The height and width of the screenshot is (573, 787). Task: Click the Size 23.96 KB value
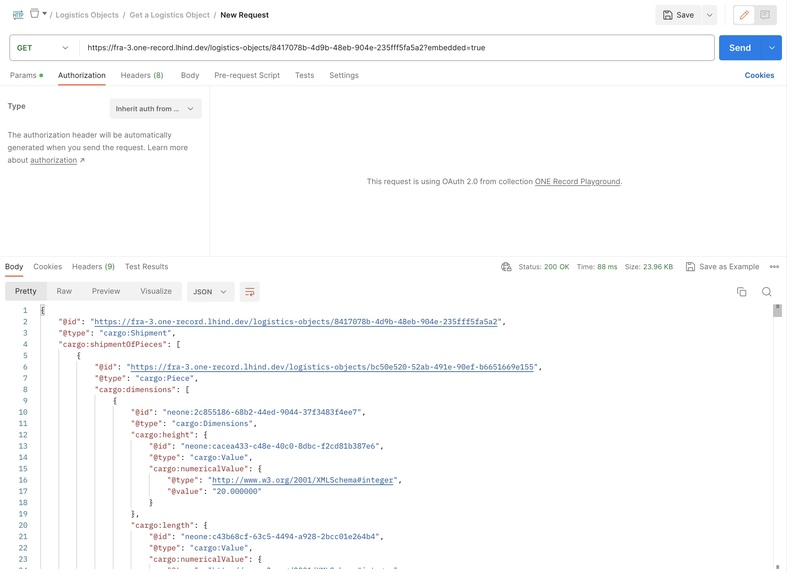pos(648,267)
